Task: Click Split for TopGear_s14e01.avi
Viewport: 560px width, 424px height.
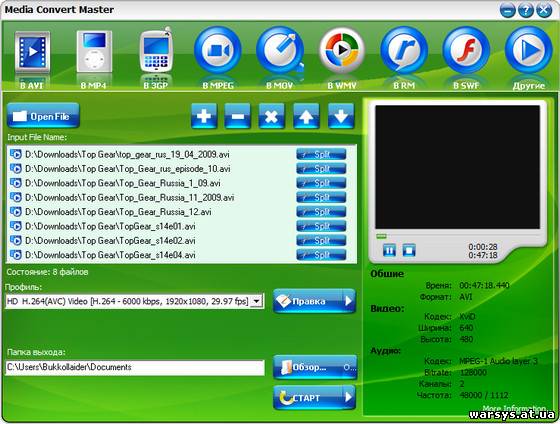Action: click(321, 226)
